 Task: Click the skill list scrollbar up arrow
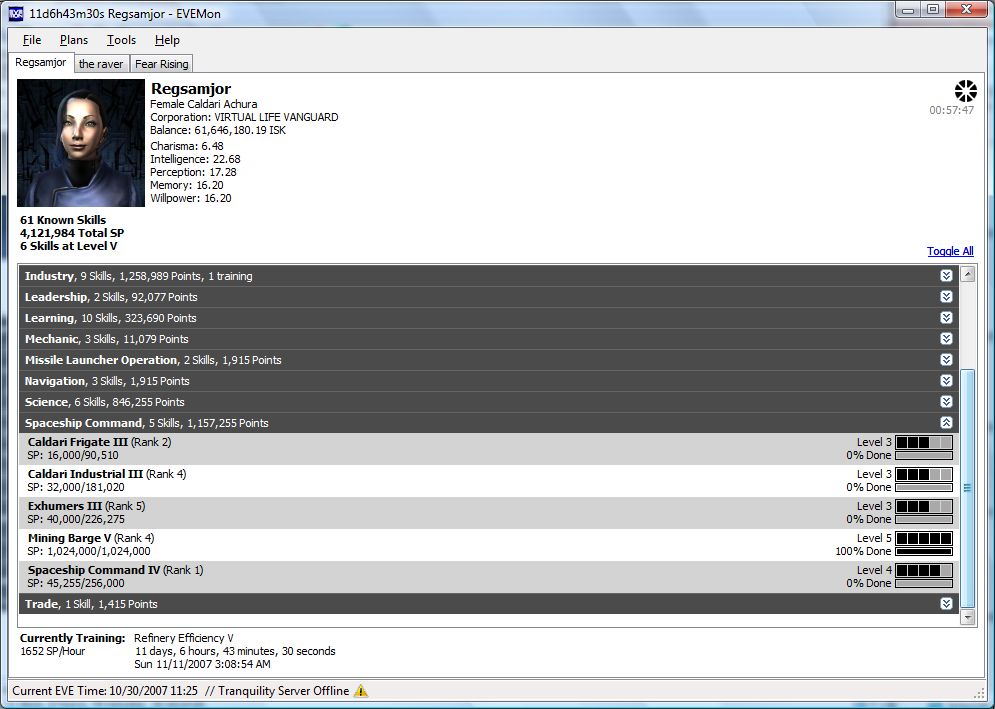[968, 274]
